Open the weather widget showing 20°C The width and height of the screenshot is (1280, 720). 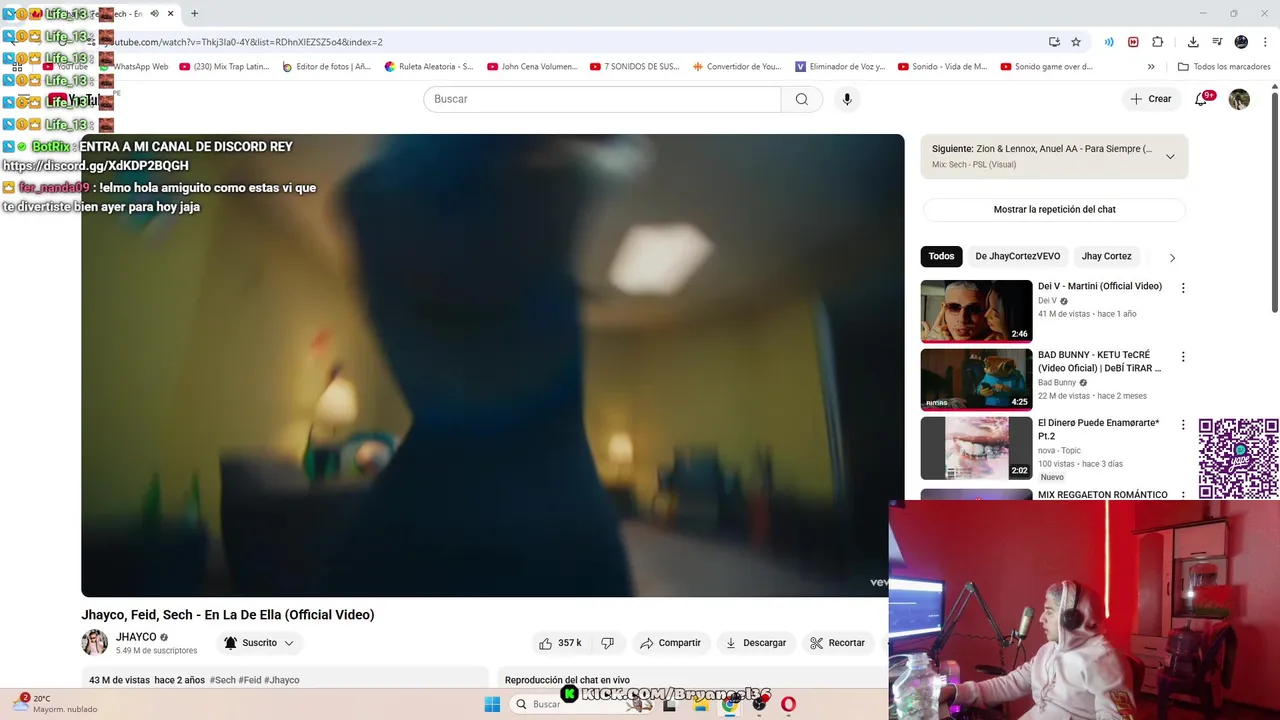55,704
